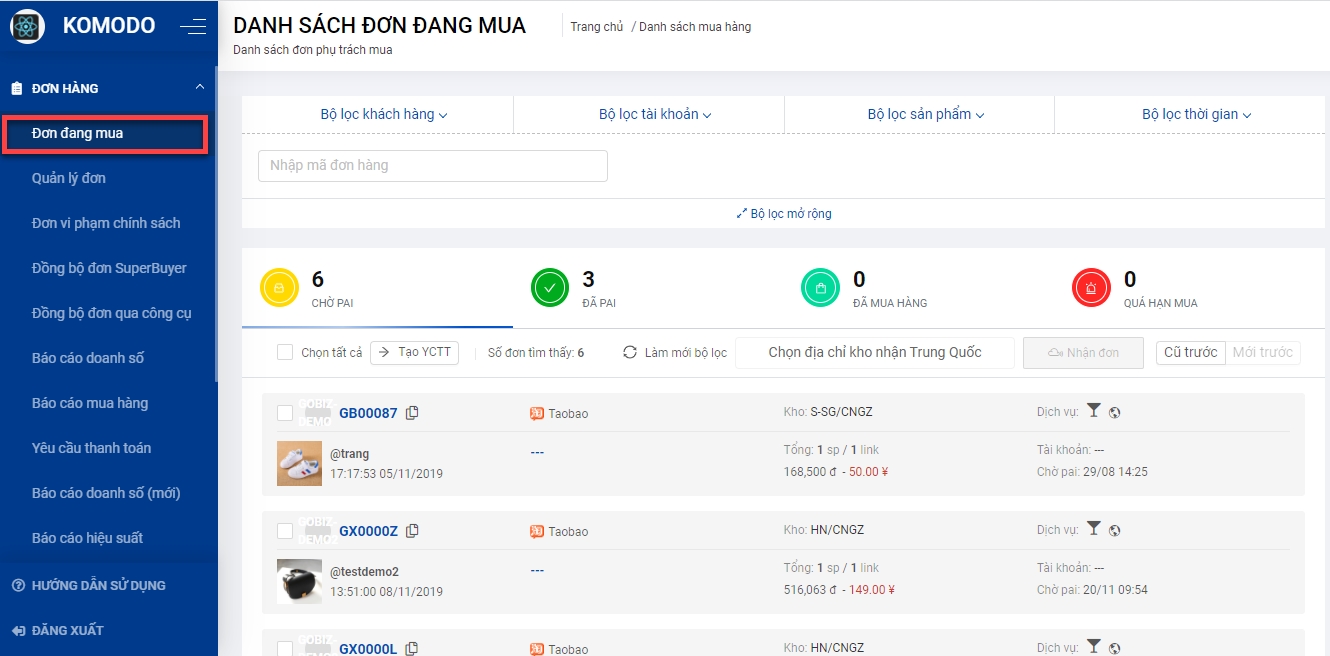The image size is (1330, 656).
Task: Click globe service icon on order GX0000Z
Action: coord(1115,530)
